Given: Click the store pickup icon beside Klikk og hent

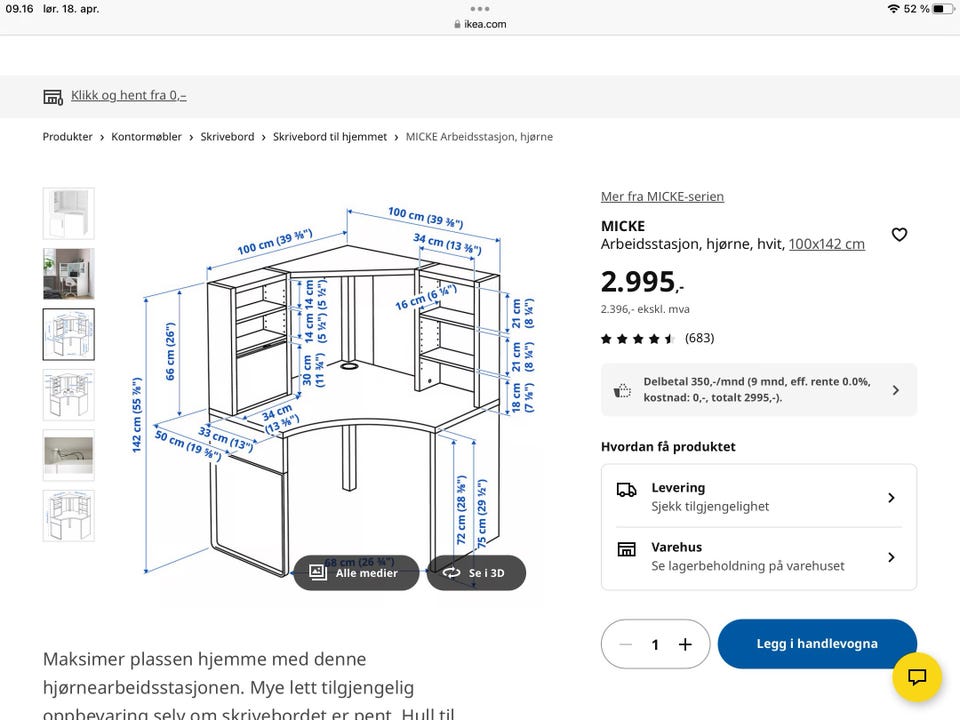Looking at the screenshot, I should (53, 96).
